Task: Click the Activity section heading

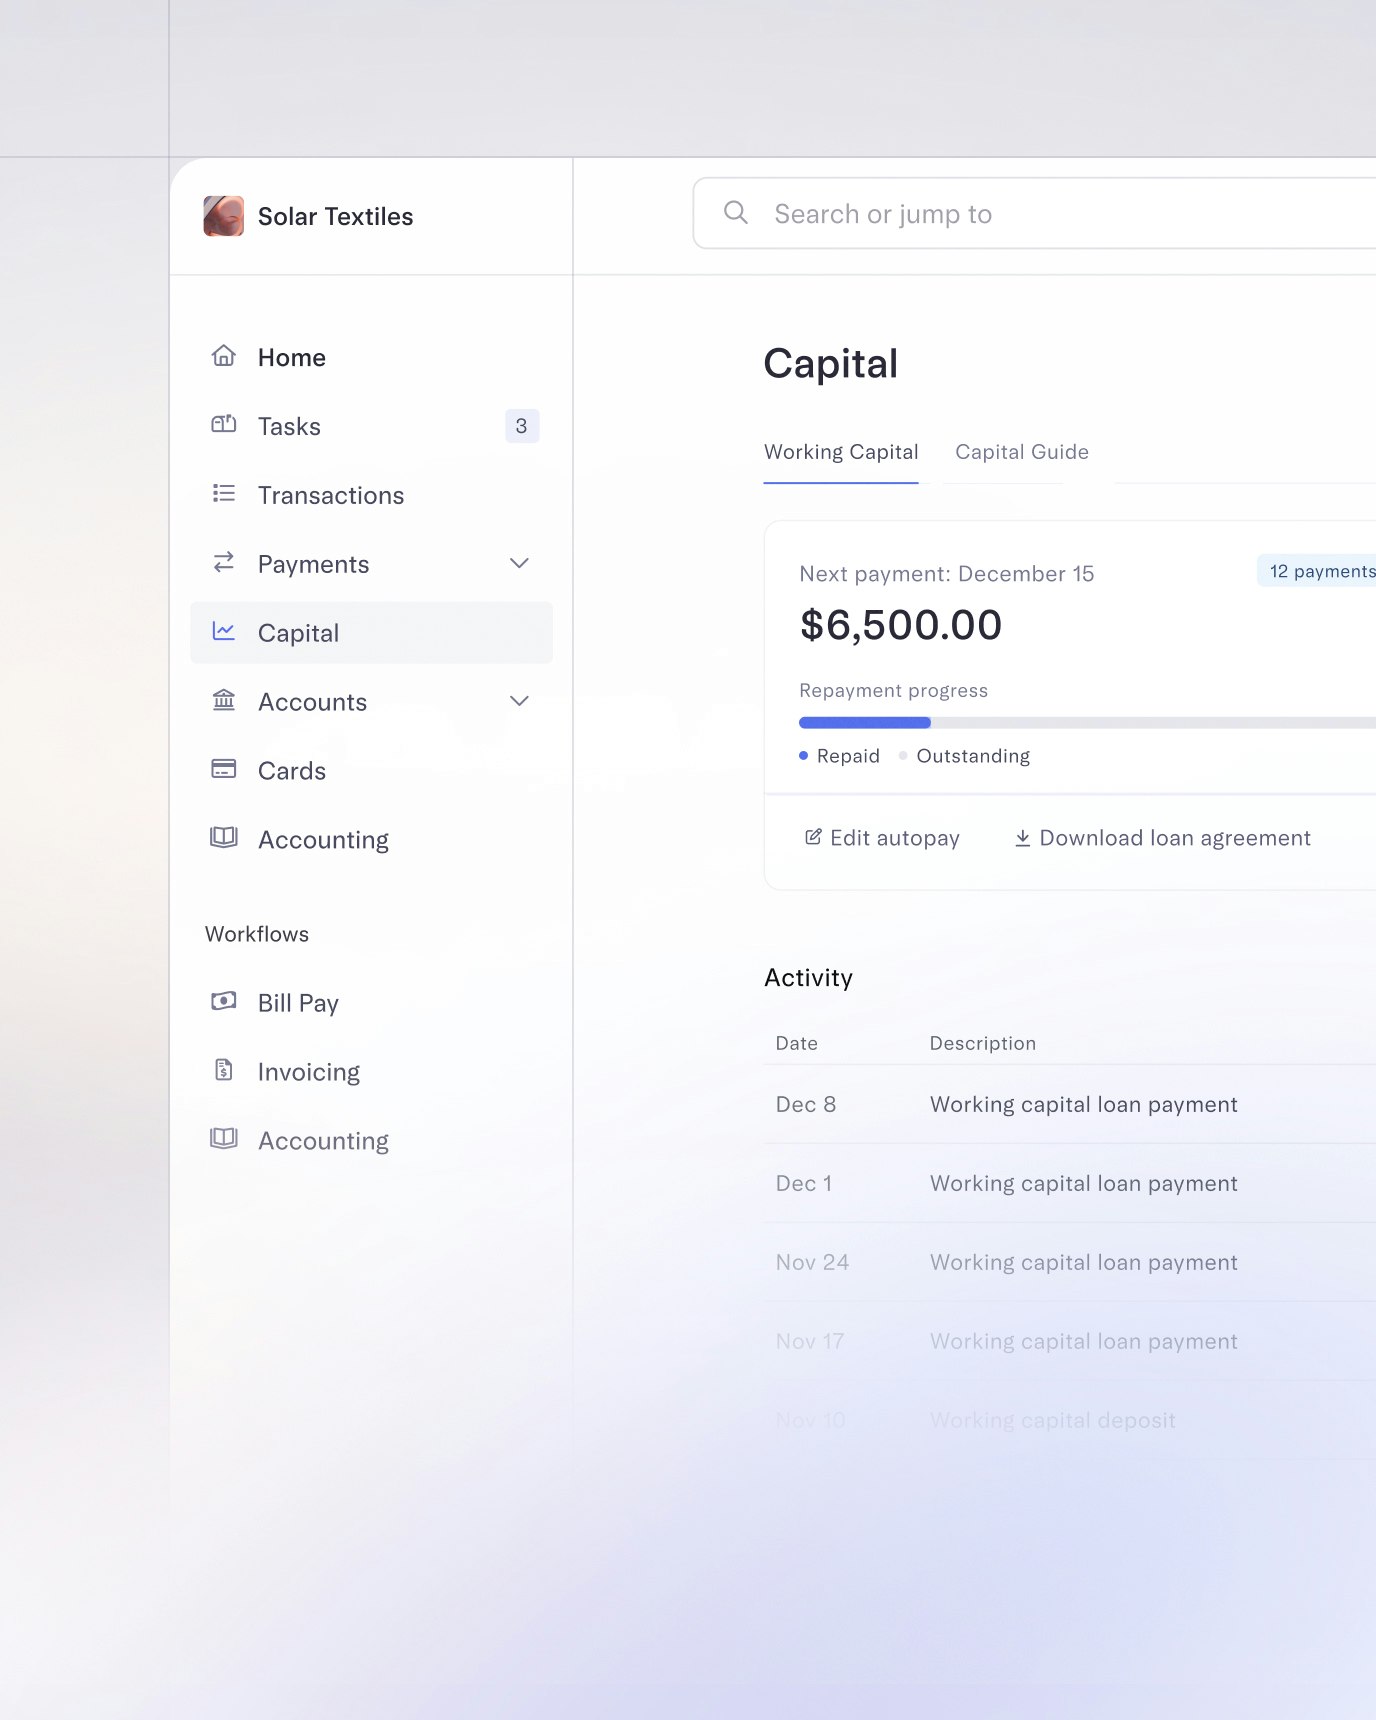Action: [809, 978]
